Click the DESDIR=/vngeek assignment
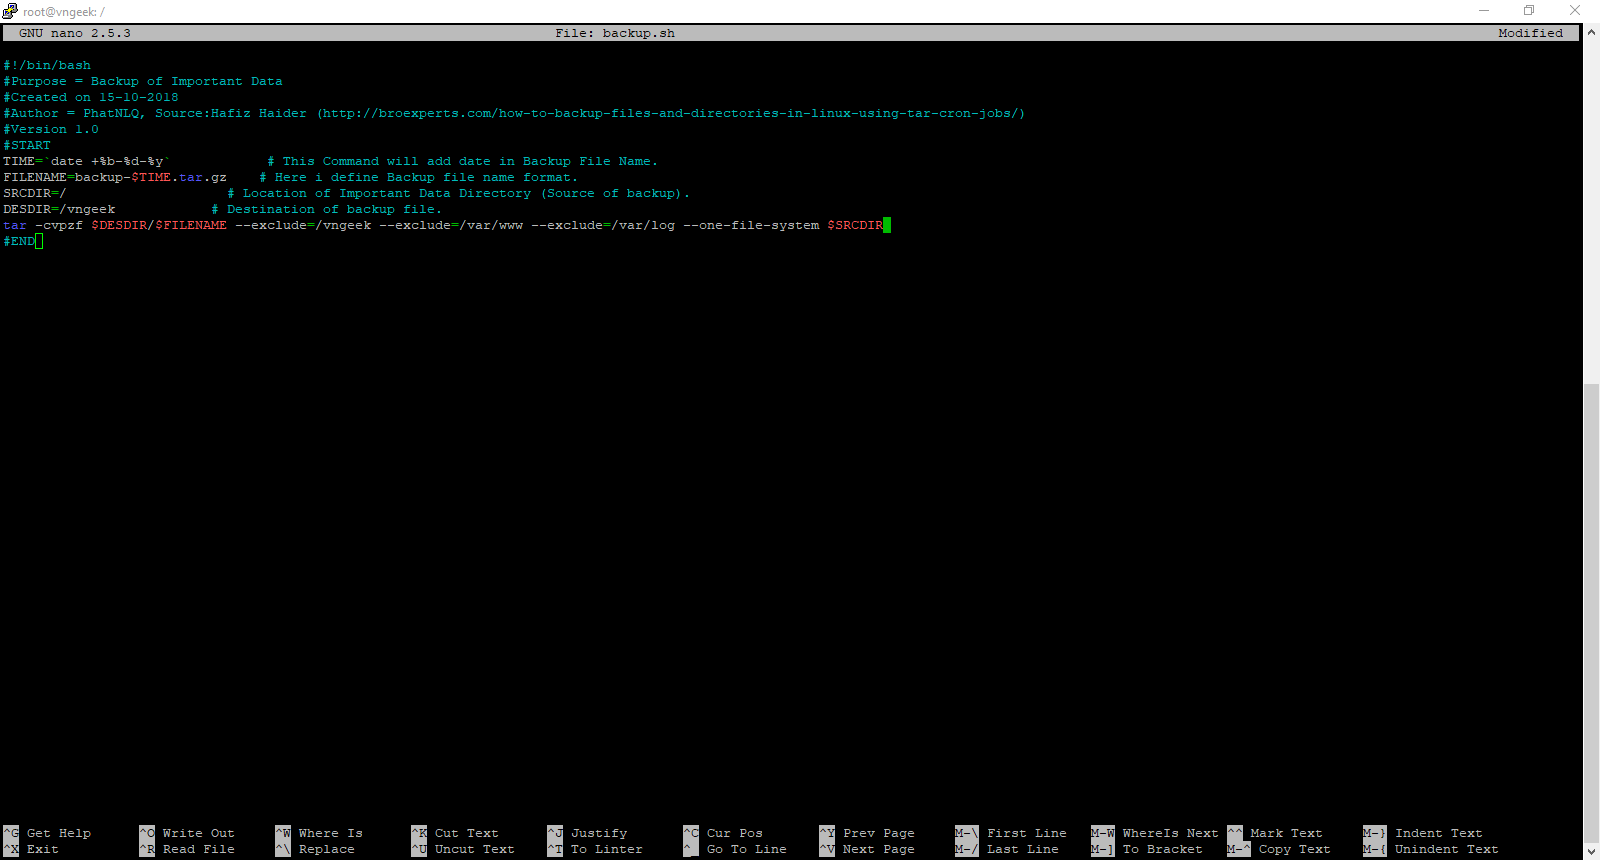This screenshot has width=1600, height=860. pyautogui.click(x=59, y=209)
